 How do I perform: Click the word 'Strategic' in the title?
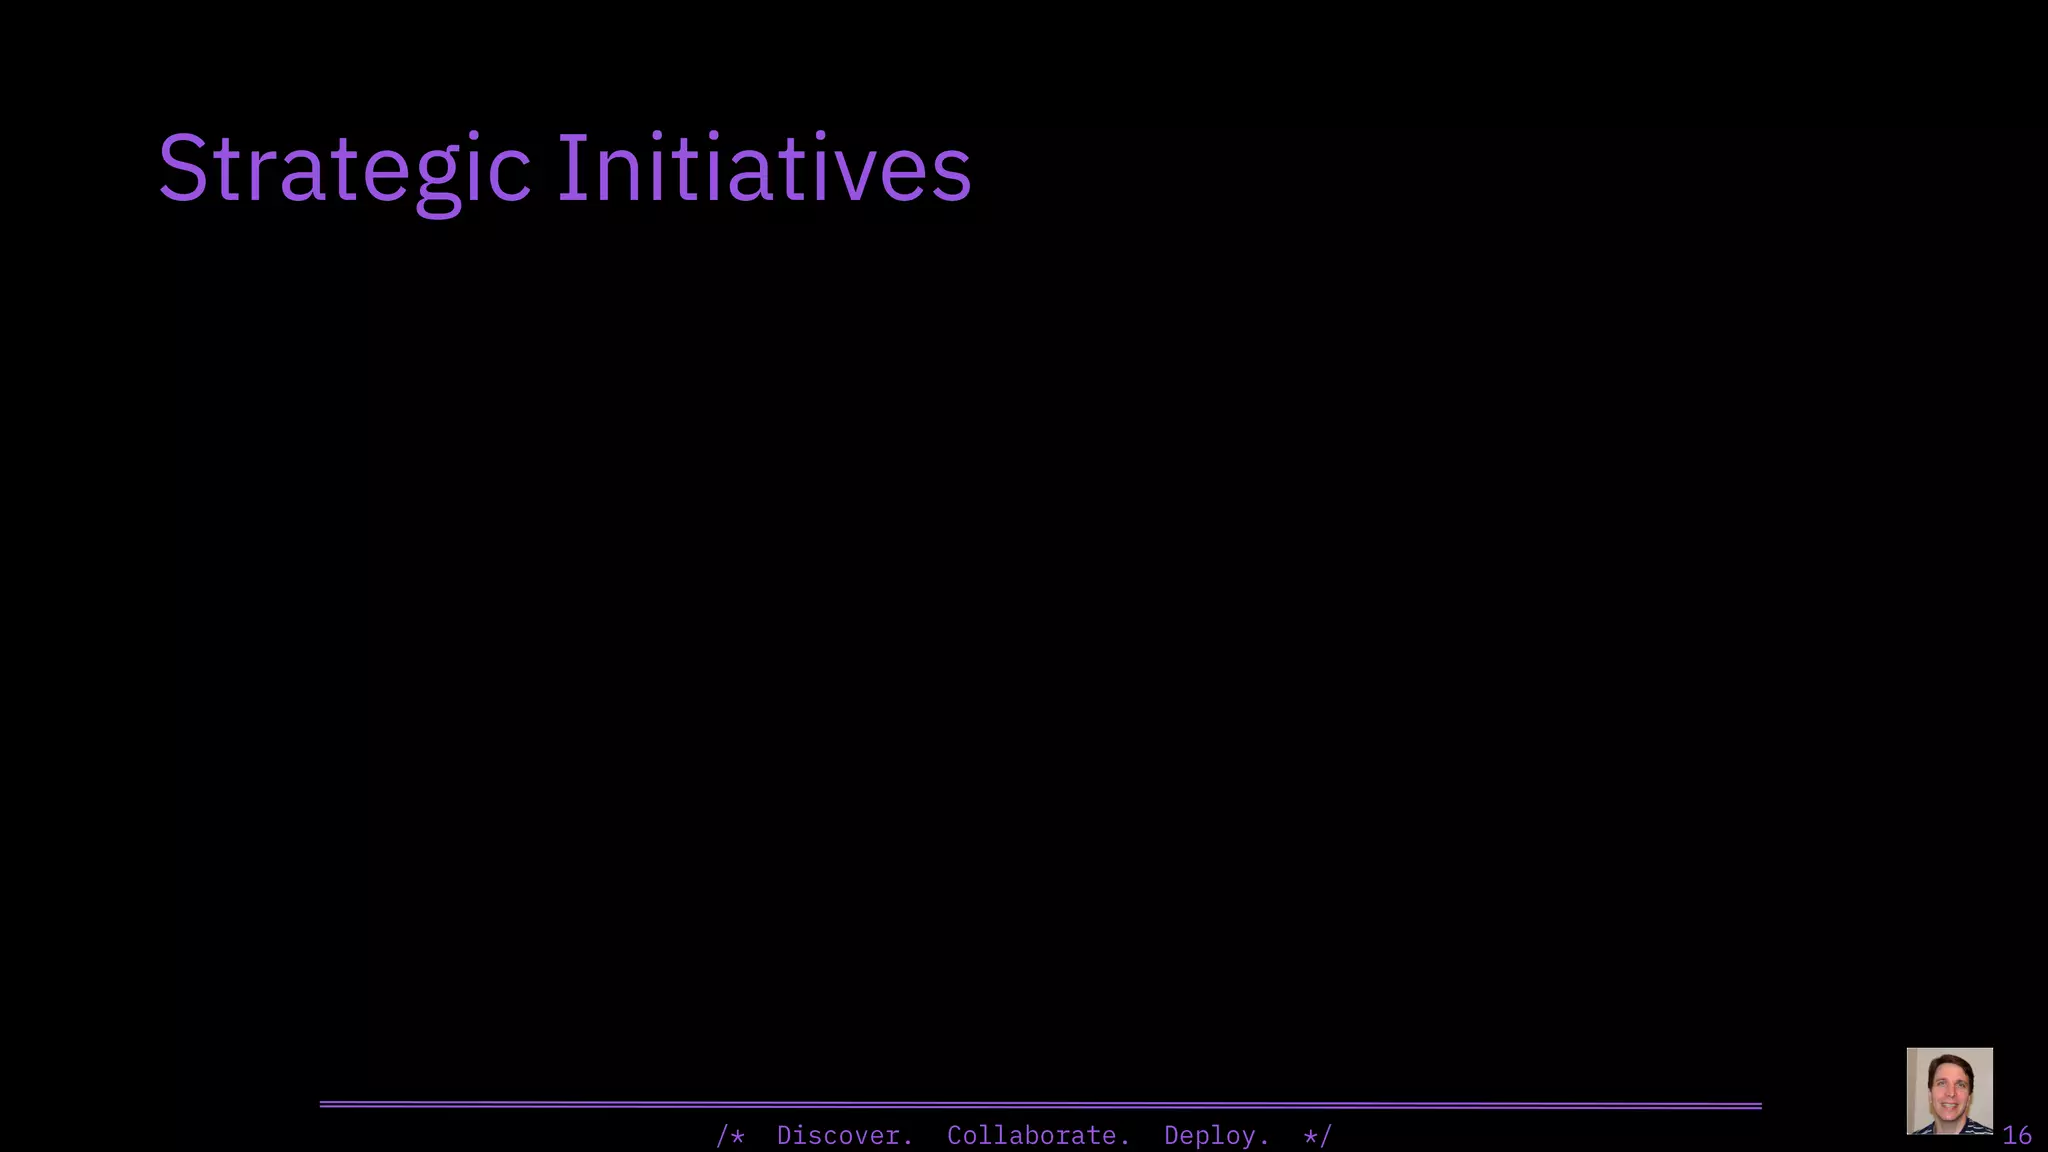tap(343, 168)
